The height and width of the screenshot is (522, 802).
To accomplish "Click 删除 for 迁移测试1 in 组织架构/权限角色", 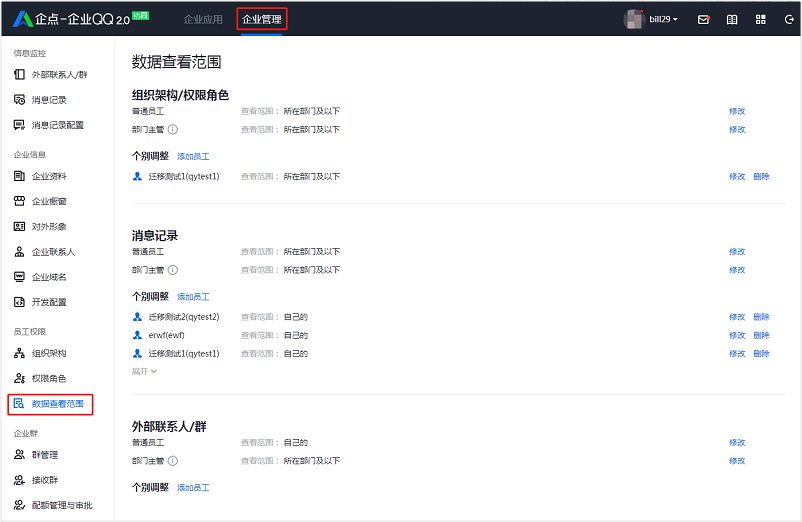I will [762, 176].
